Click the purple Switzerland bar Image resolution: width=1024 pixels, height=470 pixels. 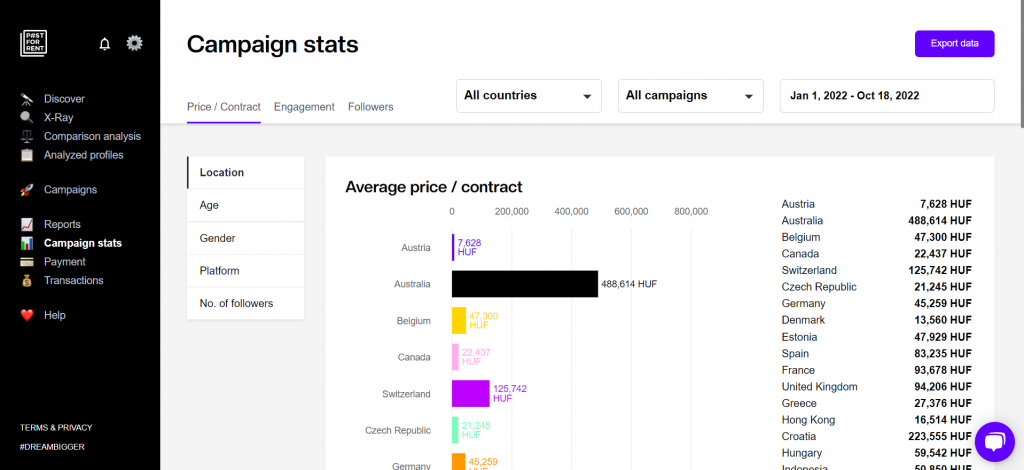click(471, 394)
